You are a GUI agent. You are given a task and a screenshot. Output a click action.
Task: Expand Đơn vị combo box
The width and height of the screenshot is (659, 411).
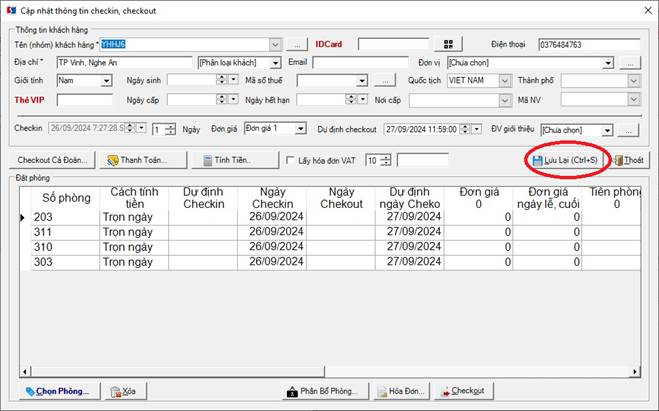pyautogui.click(x=608, y=63)
